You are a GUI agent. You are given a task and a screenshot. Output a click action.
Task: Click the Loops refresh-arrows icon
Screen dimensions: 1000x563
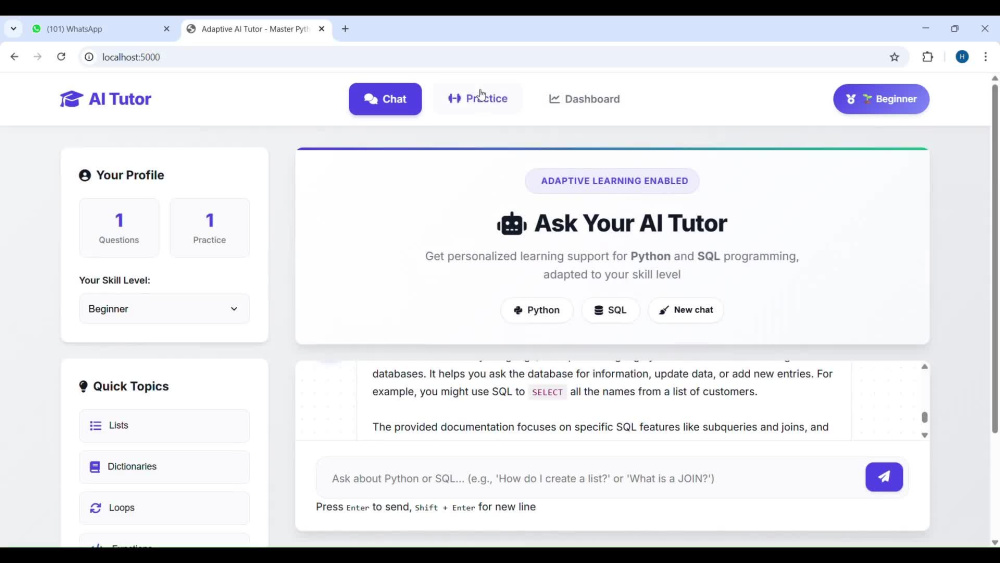(x=96, y=508)
